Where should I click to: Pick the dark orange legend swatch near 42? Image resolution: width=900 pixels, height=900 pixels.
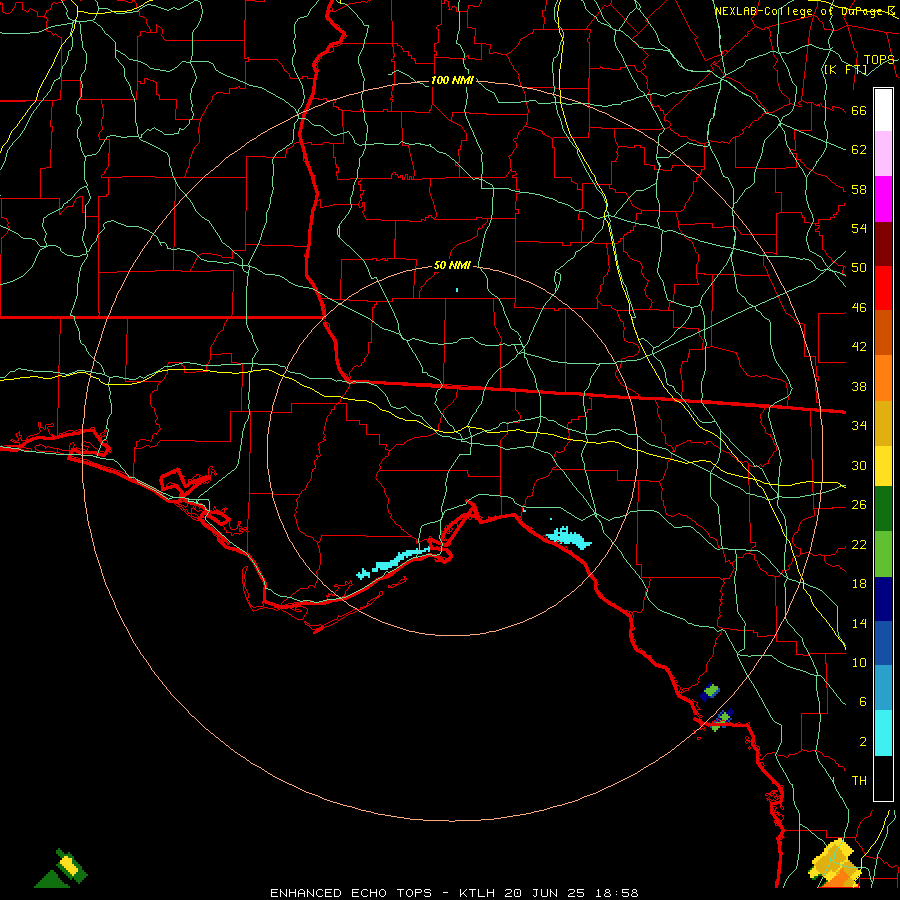[x=883, y=332]
